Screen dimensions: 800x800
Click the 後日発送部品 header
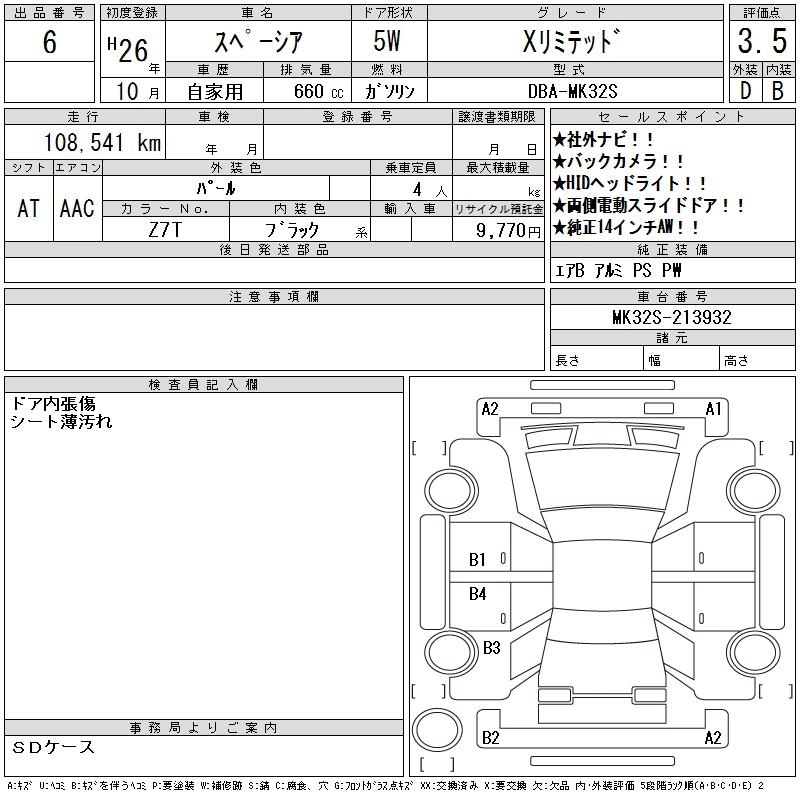pyautogui.click(x=274, y=249)
